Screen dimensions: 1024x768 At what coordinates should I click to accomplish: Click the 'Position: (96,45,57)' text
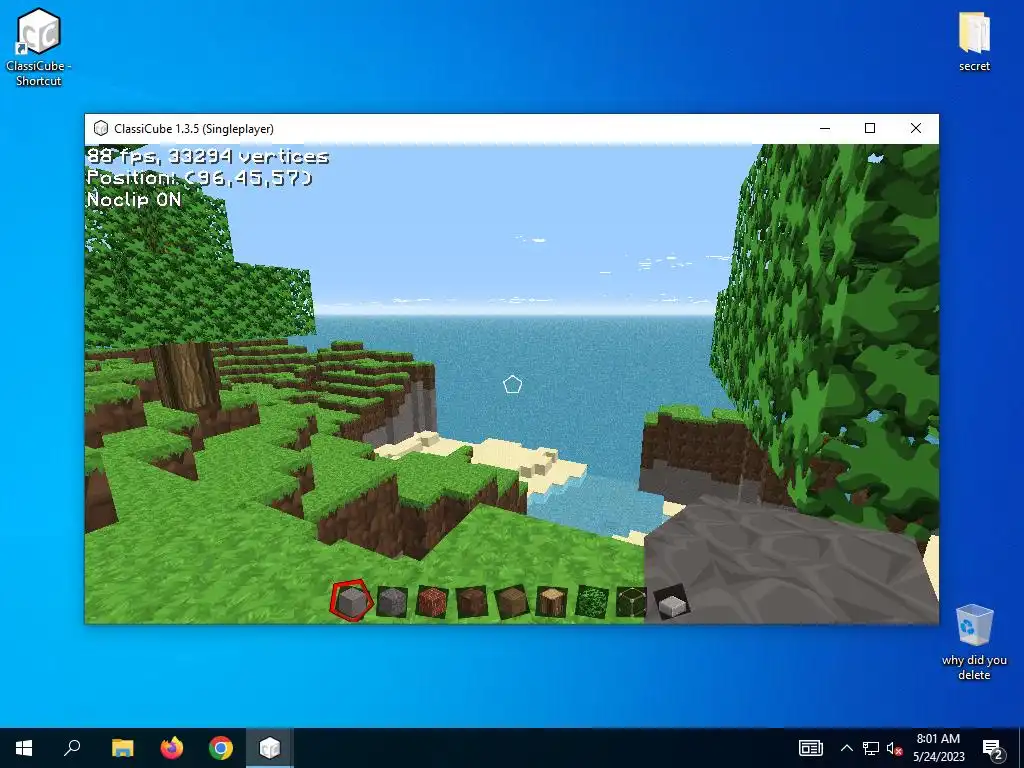[x=200, y=178]
